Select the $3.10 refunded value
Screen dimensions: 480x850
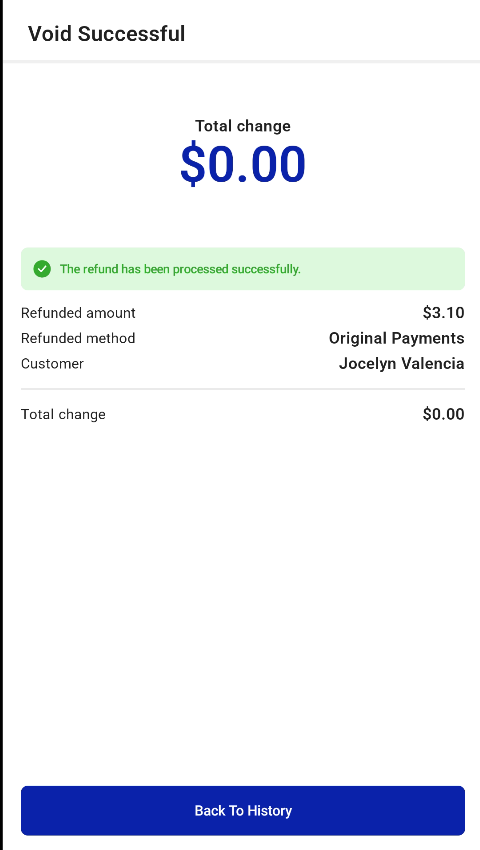coord(444,313)
